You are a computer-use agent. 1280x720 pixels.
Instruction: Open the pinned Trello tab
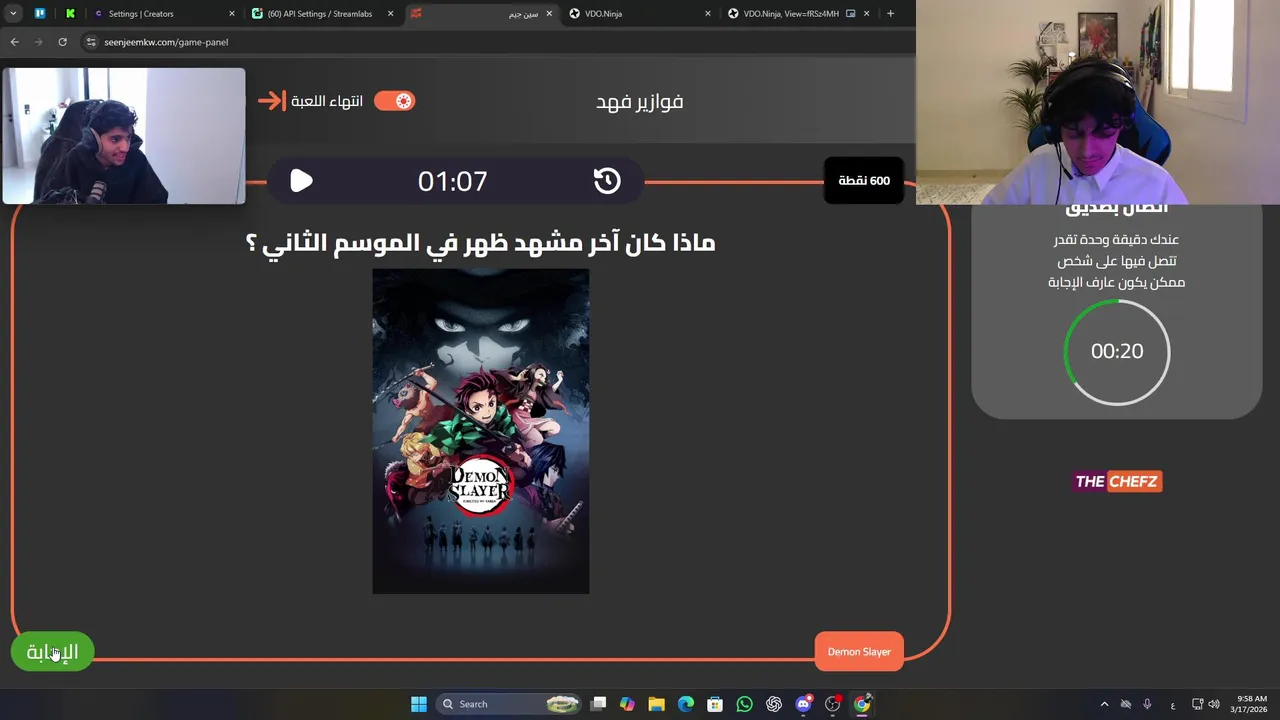(x=40, y=14)
